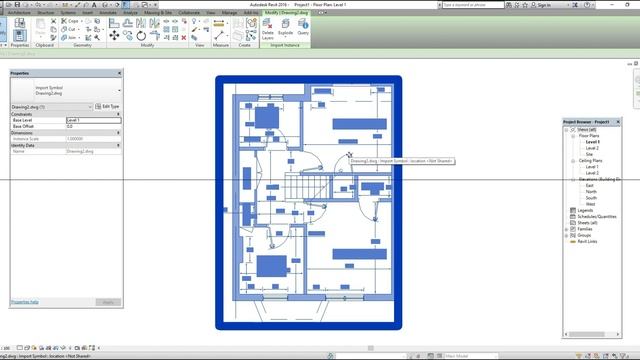Image resolution: width=640 pixels, height=360 pixels.
Task: Click the Join geometry tool
Action: pos(69,38)
